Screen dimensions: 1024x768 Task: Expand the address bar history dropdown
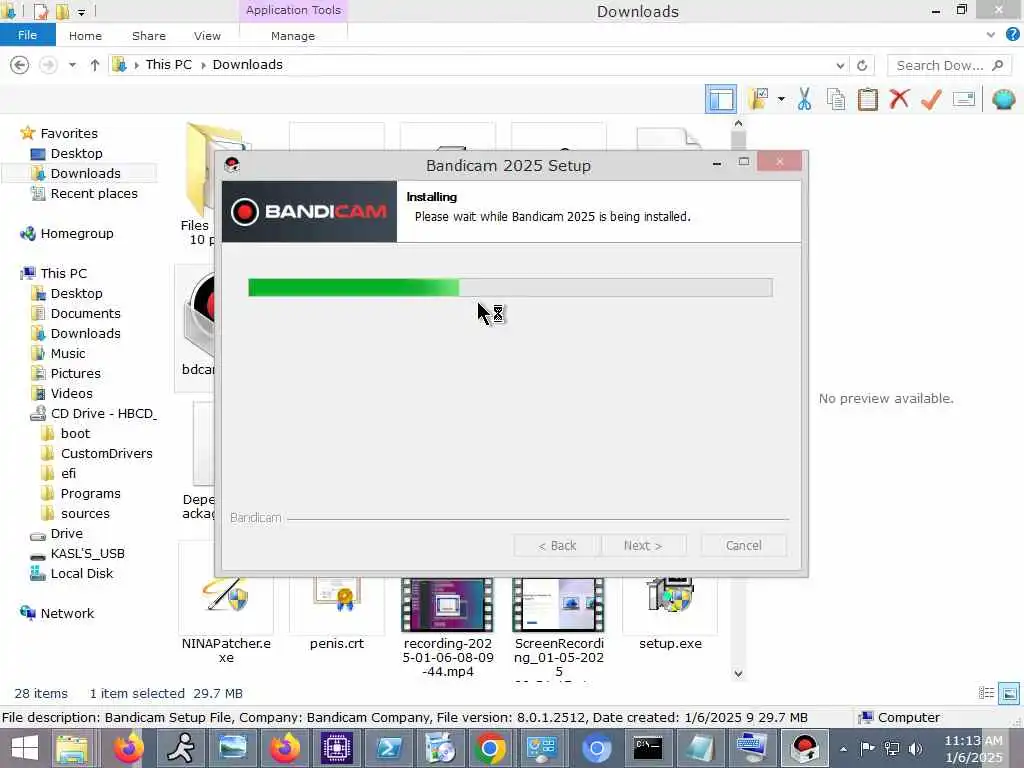pos(840,65)
